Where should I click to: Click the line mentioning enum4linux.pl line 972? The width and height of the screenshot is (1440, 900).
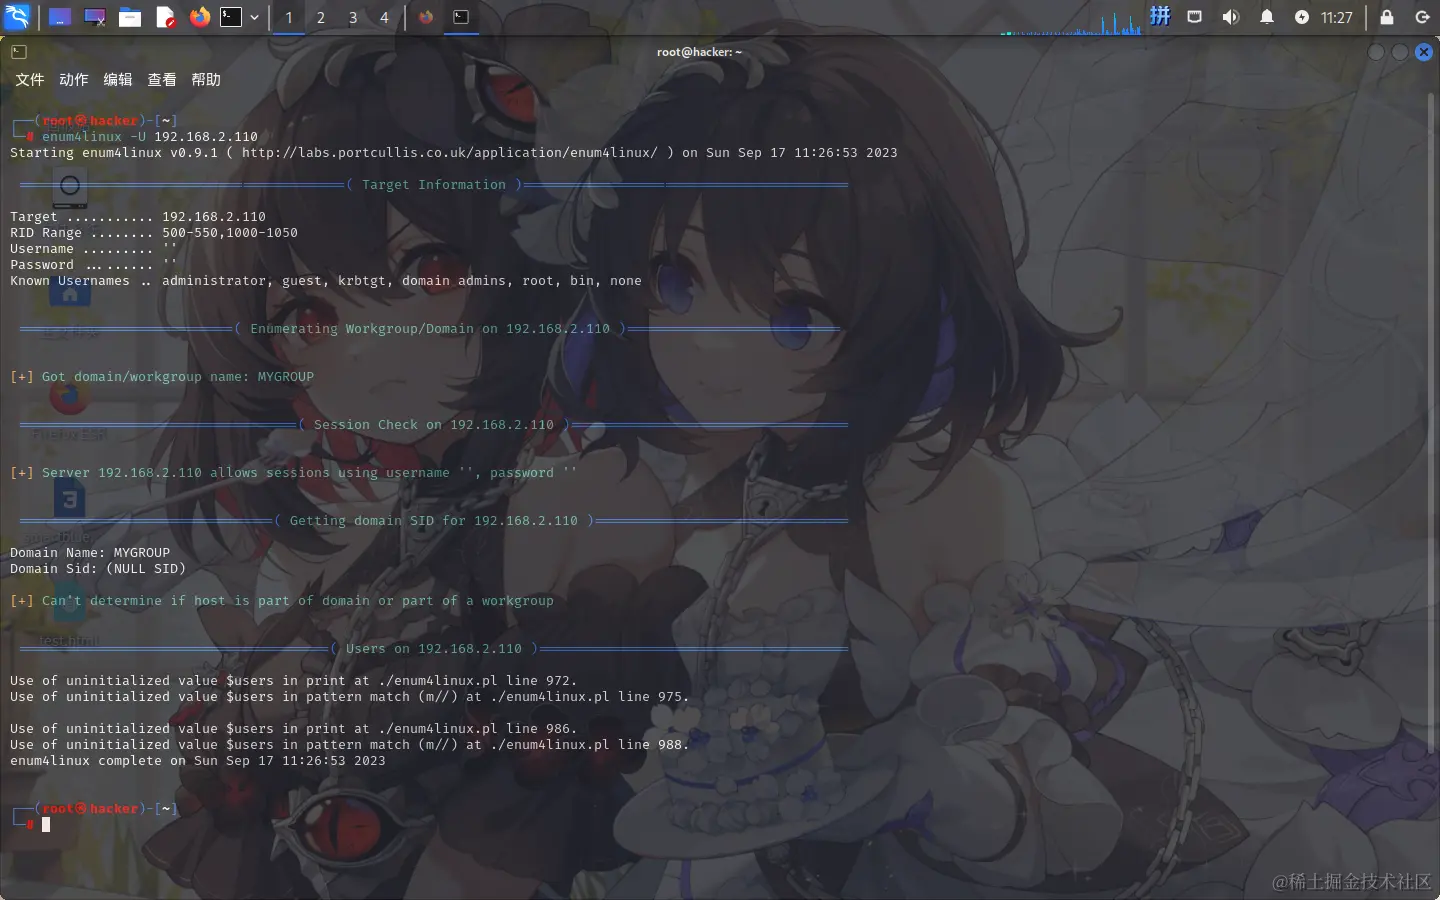pyautogui.click(x=294, y=681)
